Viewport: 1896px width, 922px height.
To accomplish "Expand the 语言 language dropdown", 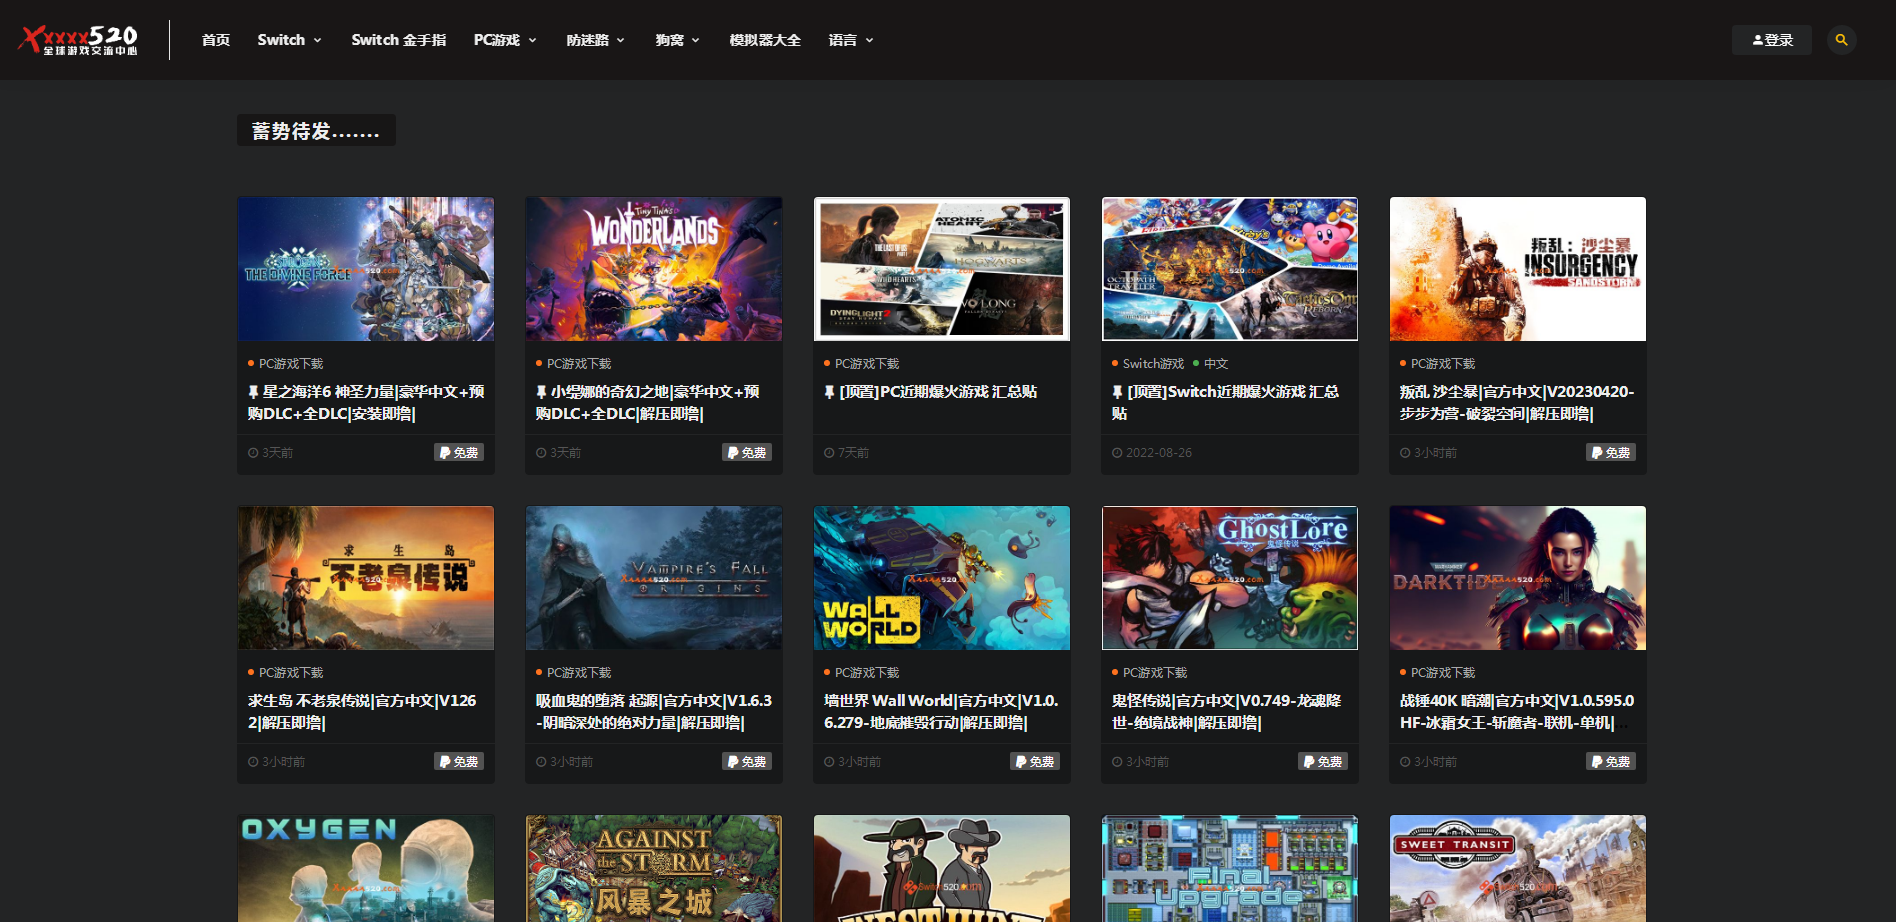I will (x=850, y=40).
